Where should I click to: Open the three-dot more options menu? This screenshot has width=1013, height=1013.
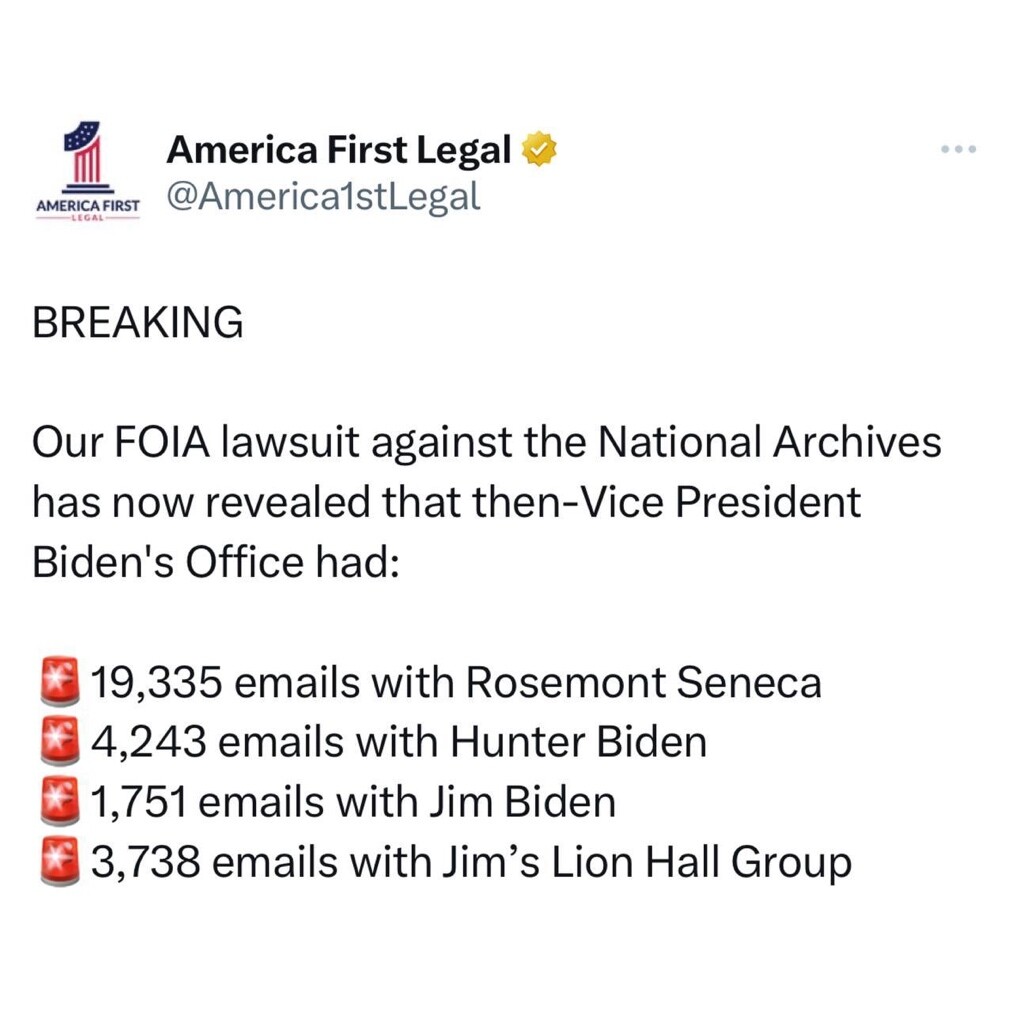pos(959,149)
